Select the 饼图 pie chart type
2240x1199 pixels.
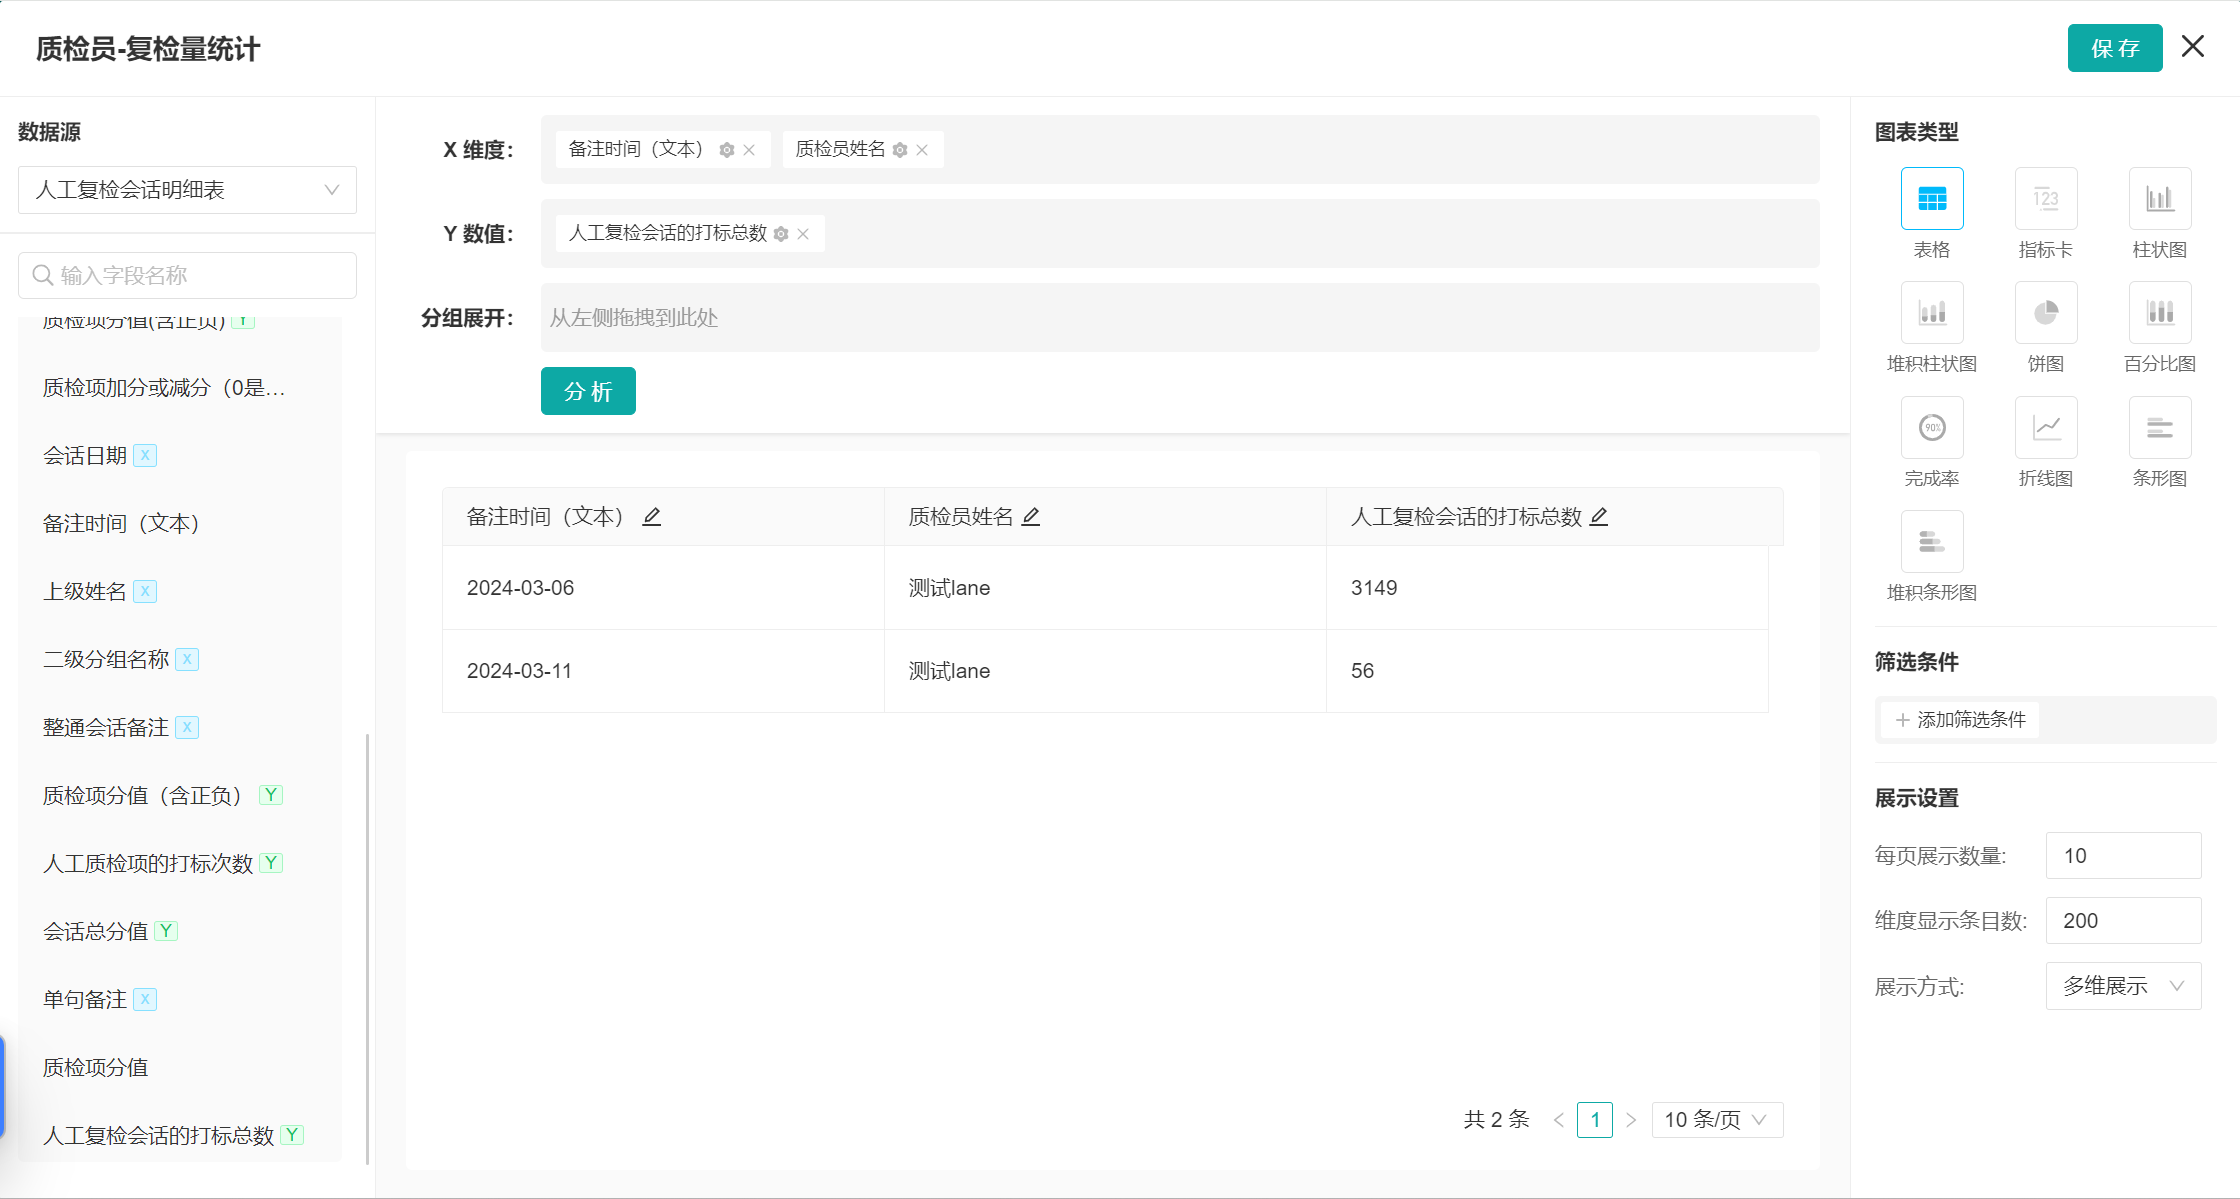coord(2045,313)
